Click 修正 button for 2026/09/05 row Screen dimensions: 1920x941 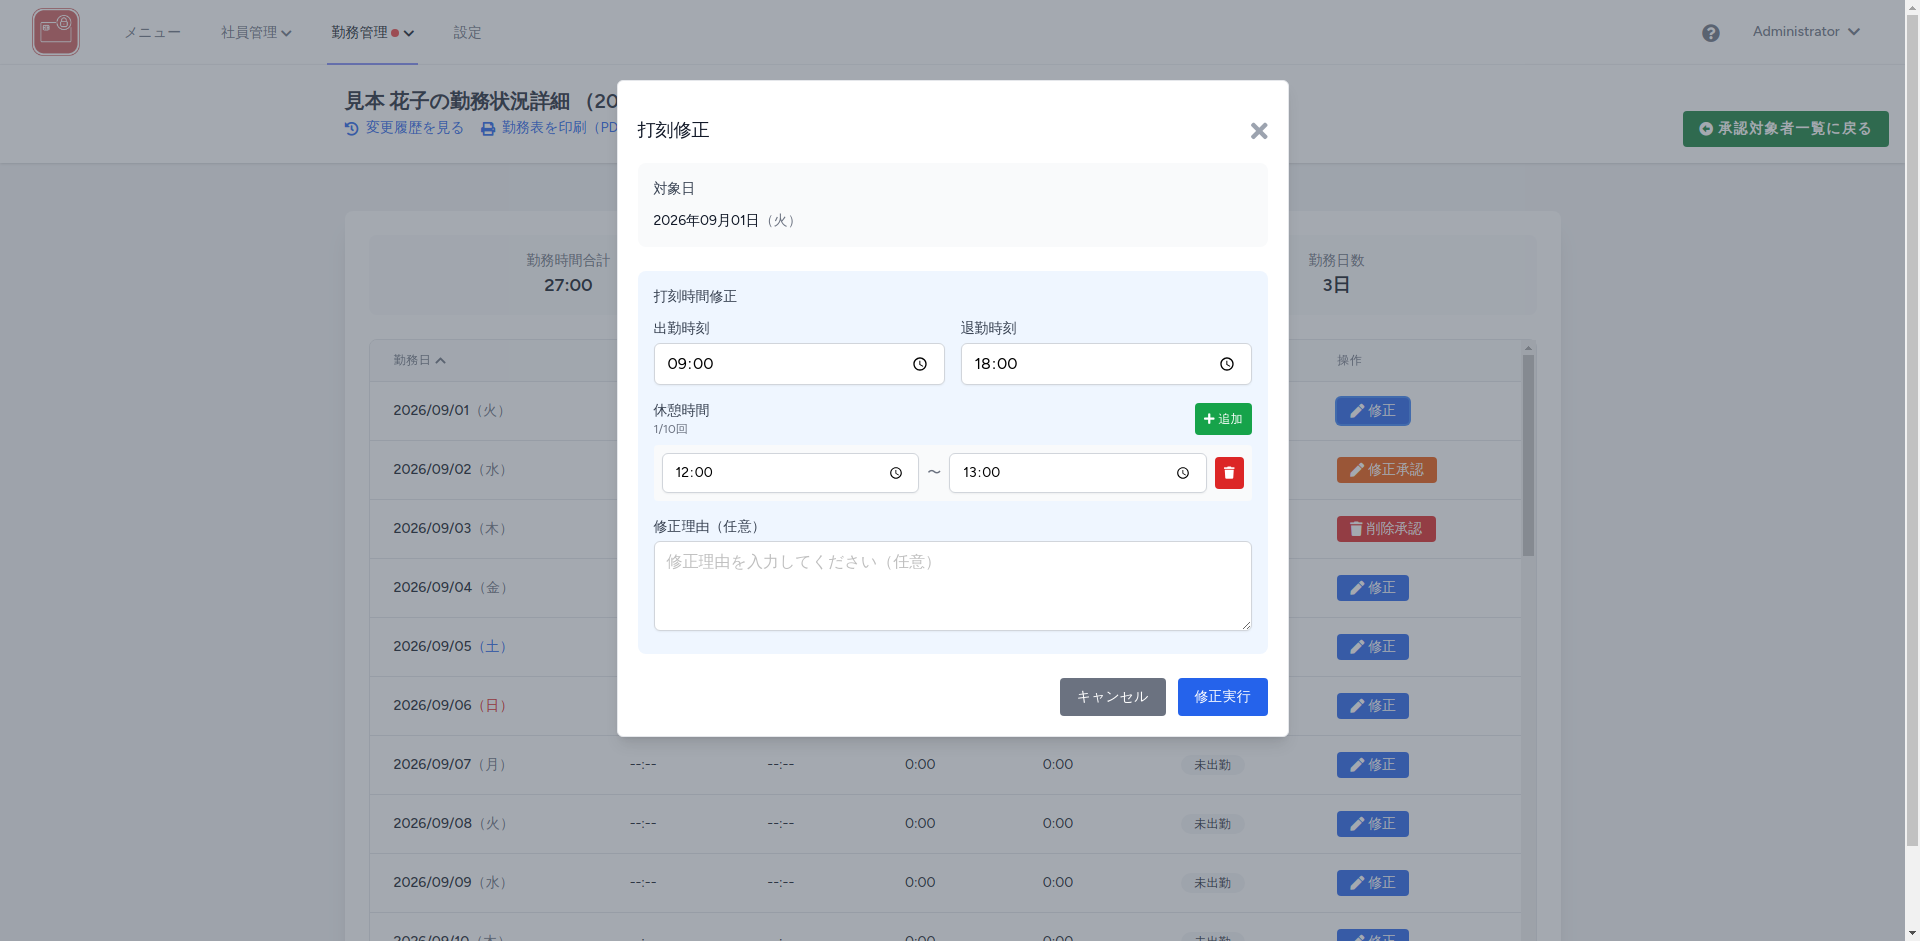(1373, 647)
